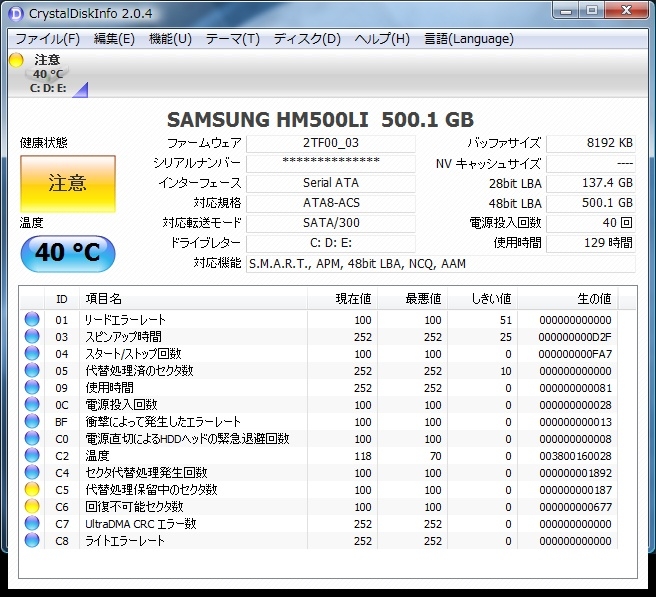Screen dimensions: 656x597
Task: Maximize the CrystalDiskInfo window
Action: [592, 11]
